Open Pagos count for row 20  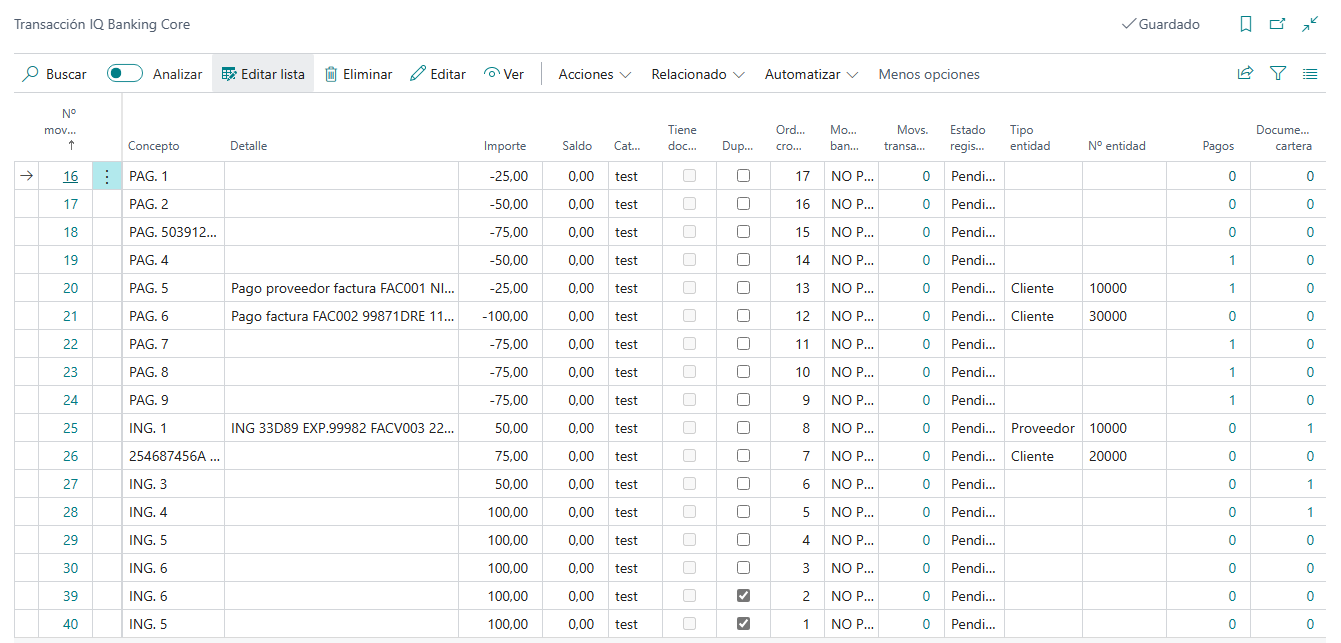coord(1231,288)
